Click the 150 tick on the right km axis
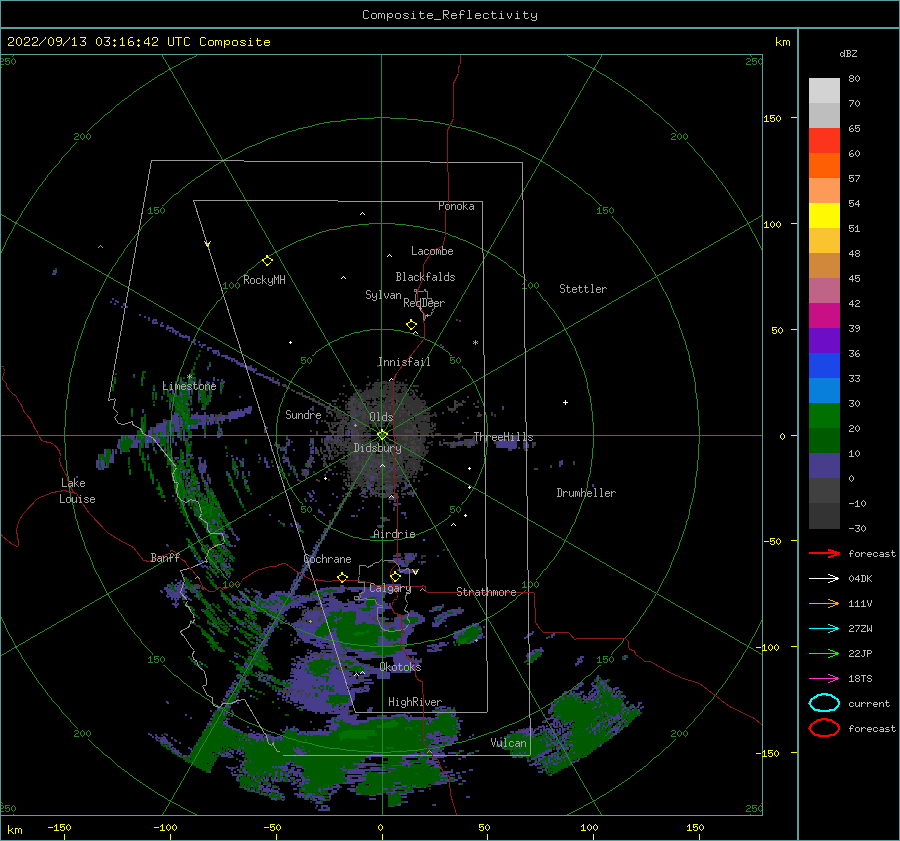Screen dimensions: 900x841 point(773,118)
